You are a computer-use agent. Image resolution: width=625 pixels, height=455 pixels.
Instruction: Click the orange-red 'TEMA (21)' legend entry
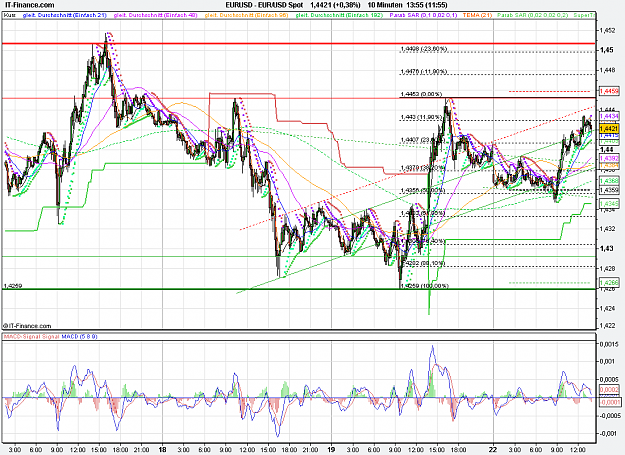[477, 15]
